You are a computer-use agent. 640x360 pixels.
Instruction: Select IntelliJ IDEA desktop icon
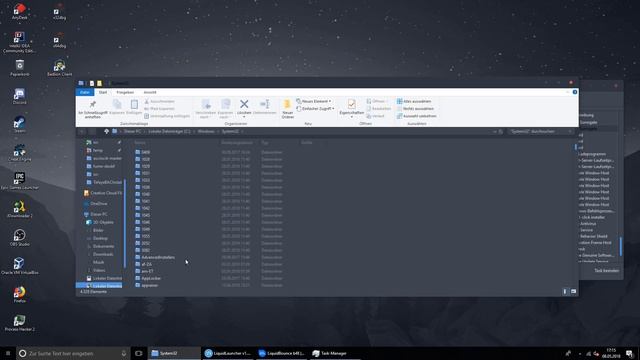(19, 42)
